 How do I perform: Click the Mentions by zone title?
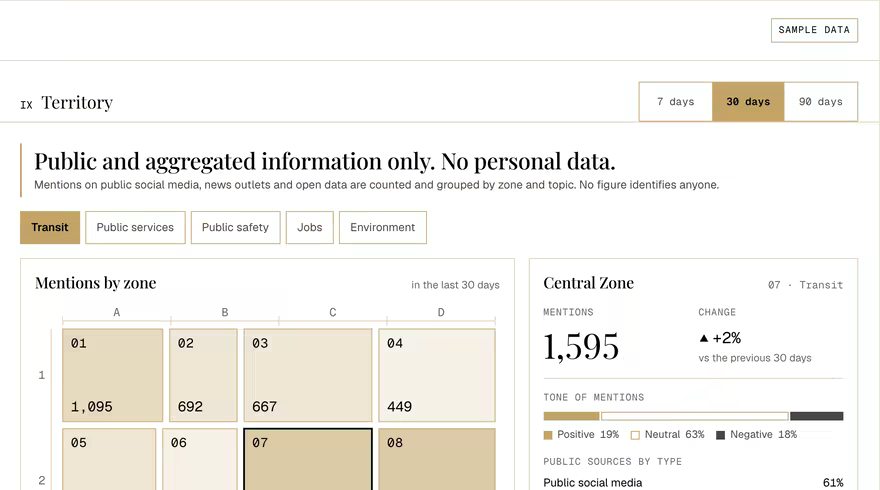(x=95, y=283)
